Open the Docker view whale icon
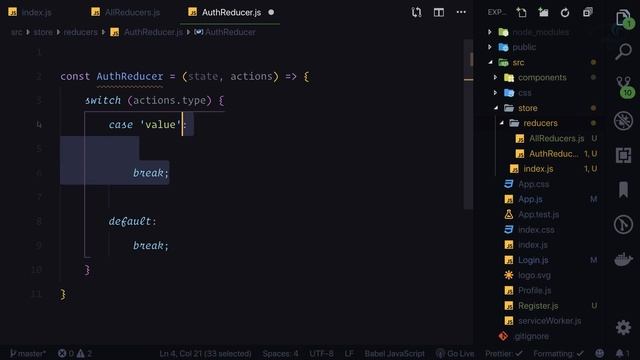 tap(623, 259)
